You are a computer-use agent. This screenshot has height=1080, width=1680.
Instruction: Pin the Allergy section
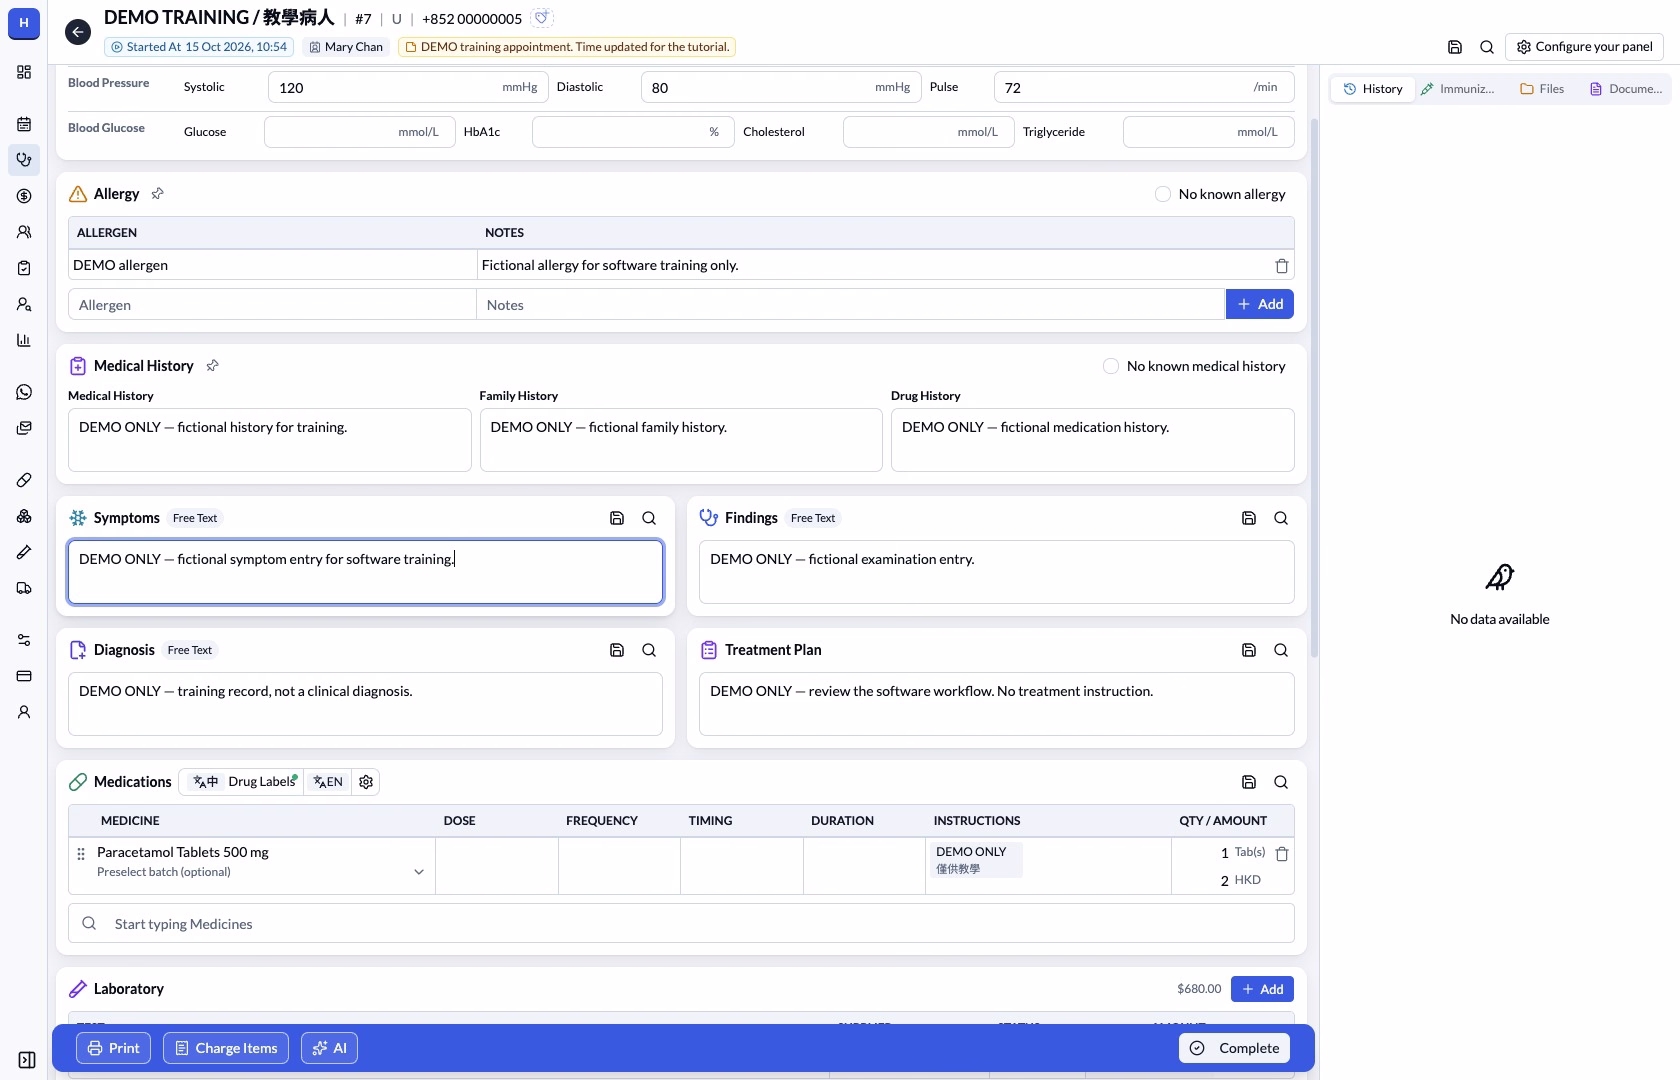[x=158, y=194]
